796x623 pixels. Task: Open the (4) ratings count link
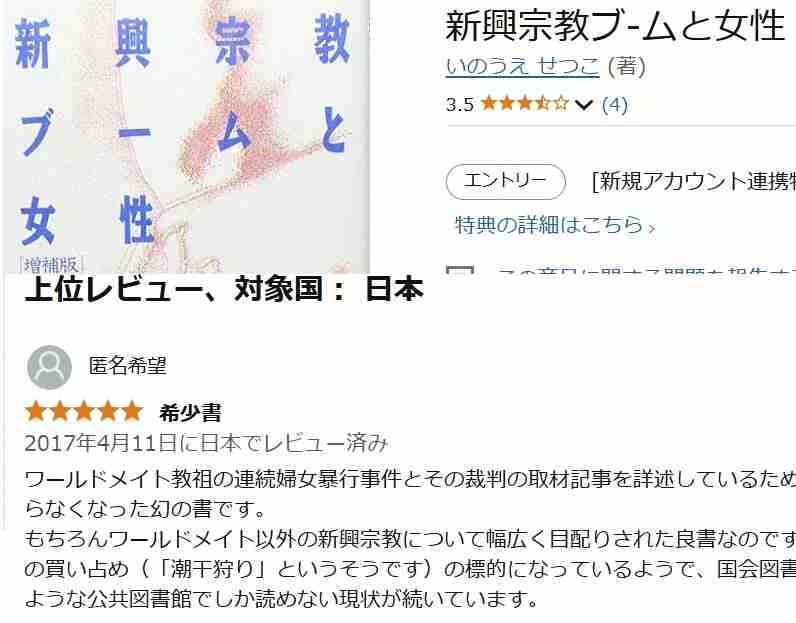click(615, 105)
